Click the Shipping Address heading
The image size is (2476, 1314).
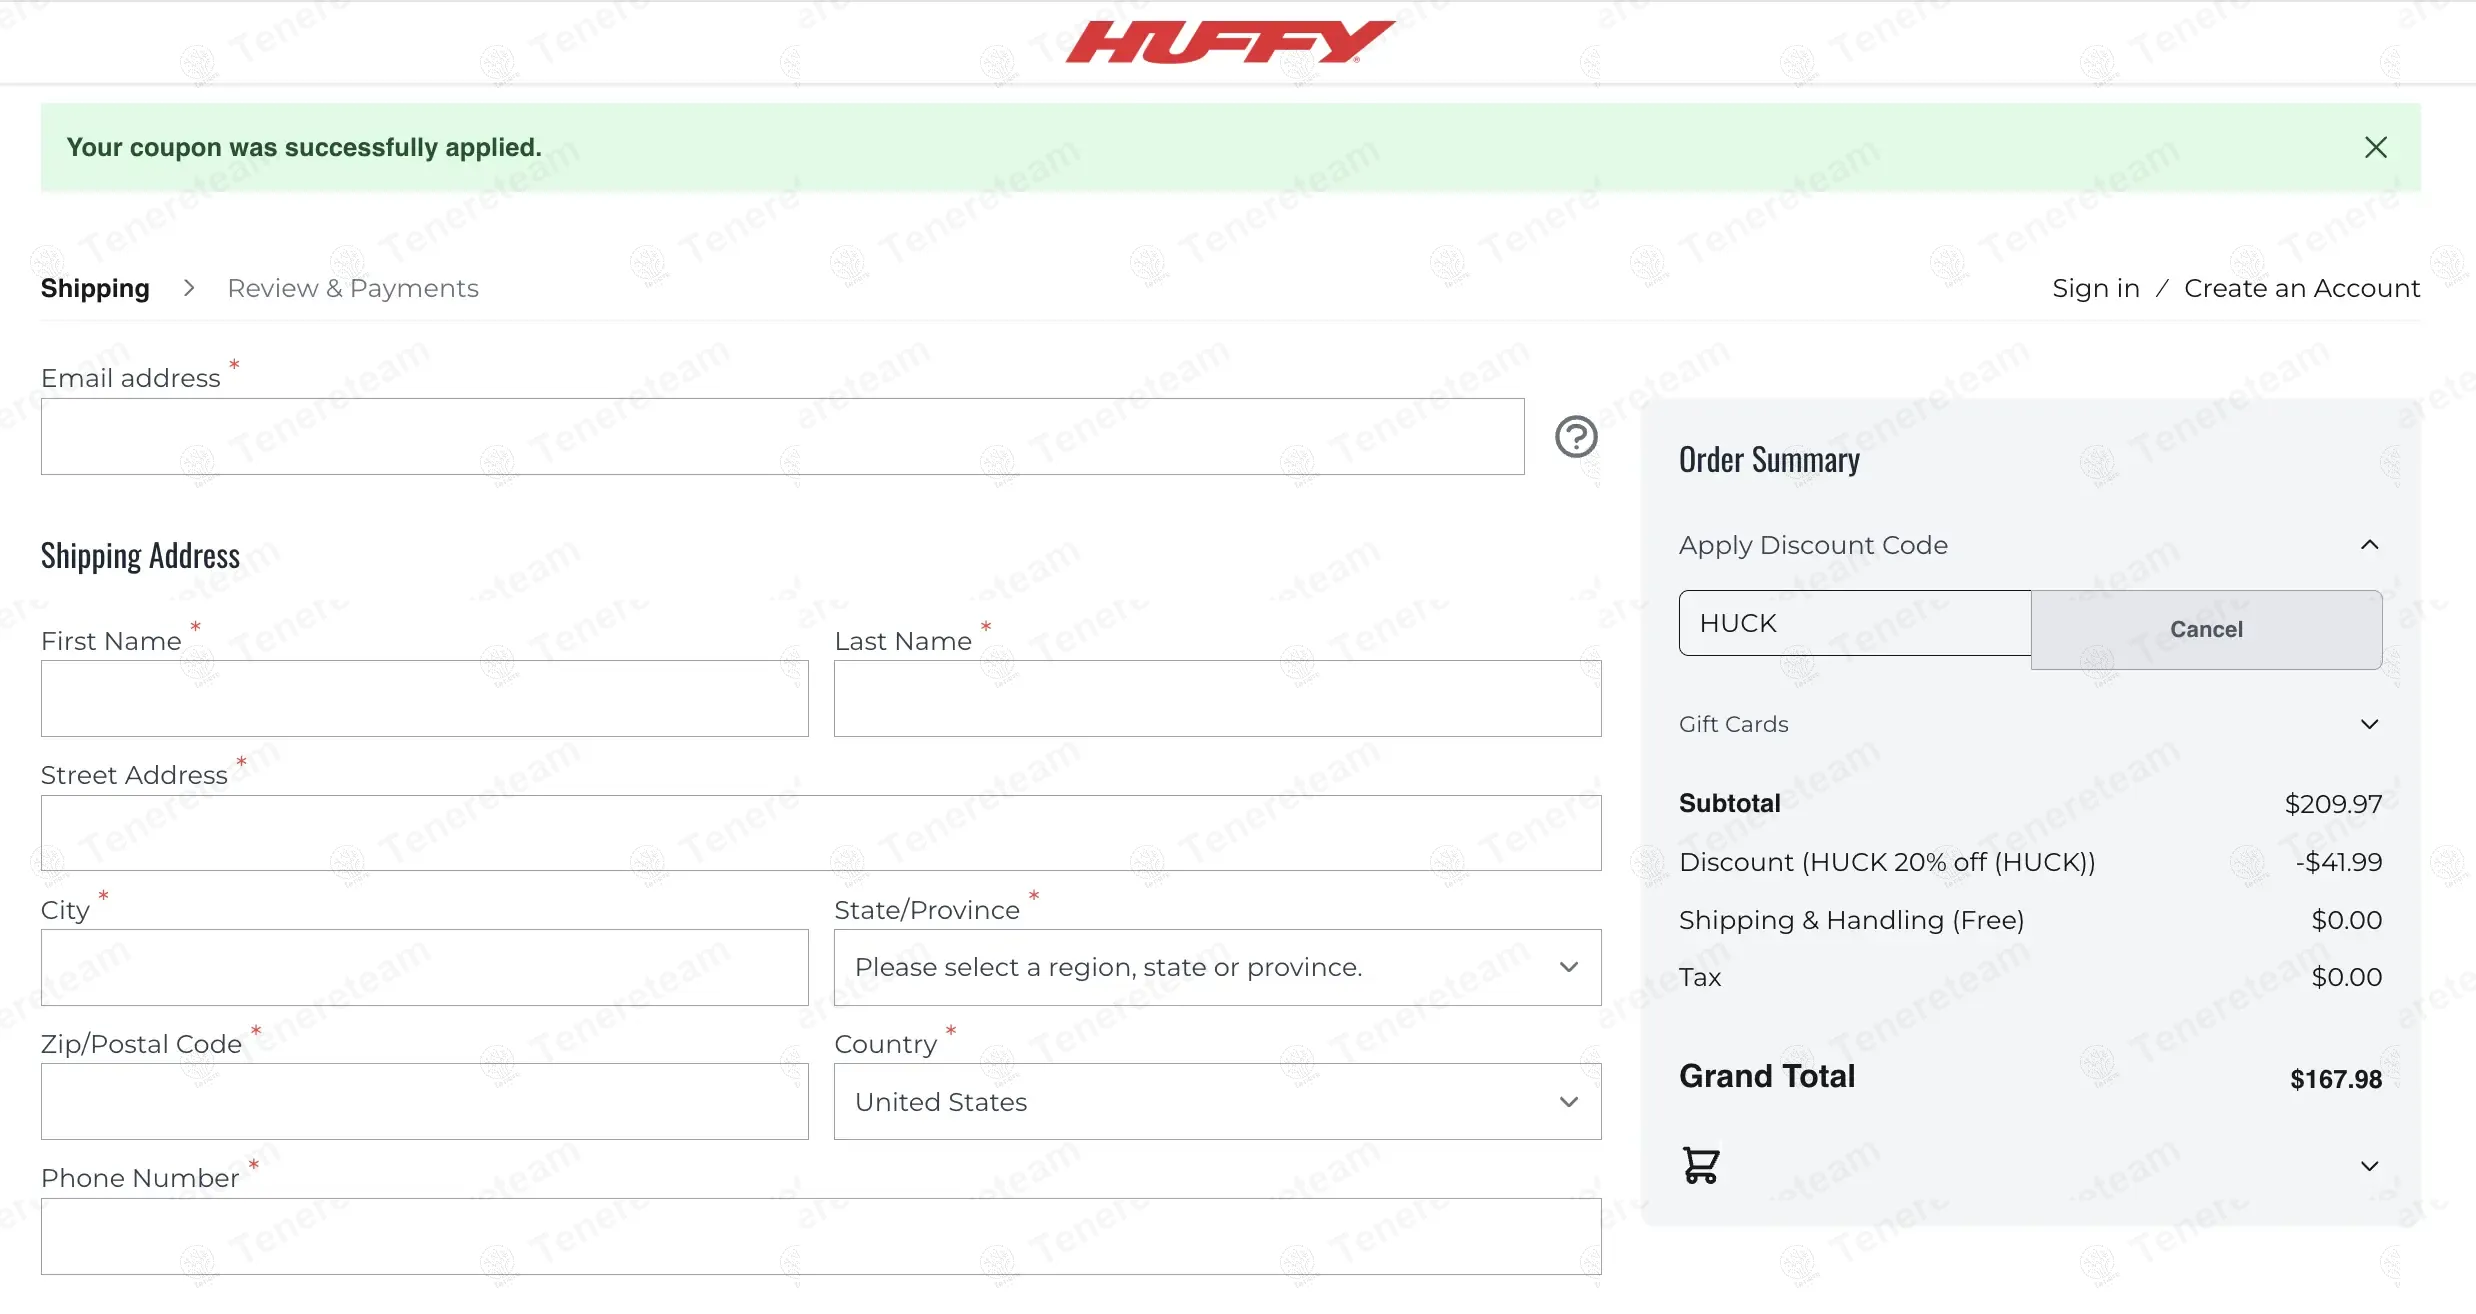pos(140,556)
